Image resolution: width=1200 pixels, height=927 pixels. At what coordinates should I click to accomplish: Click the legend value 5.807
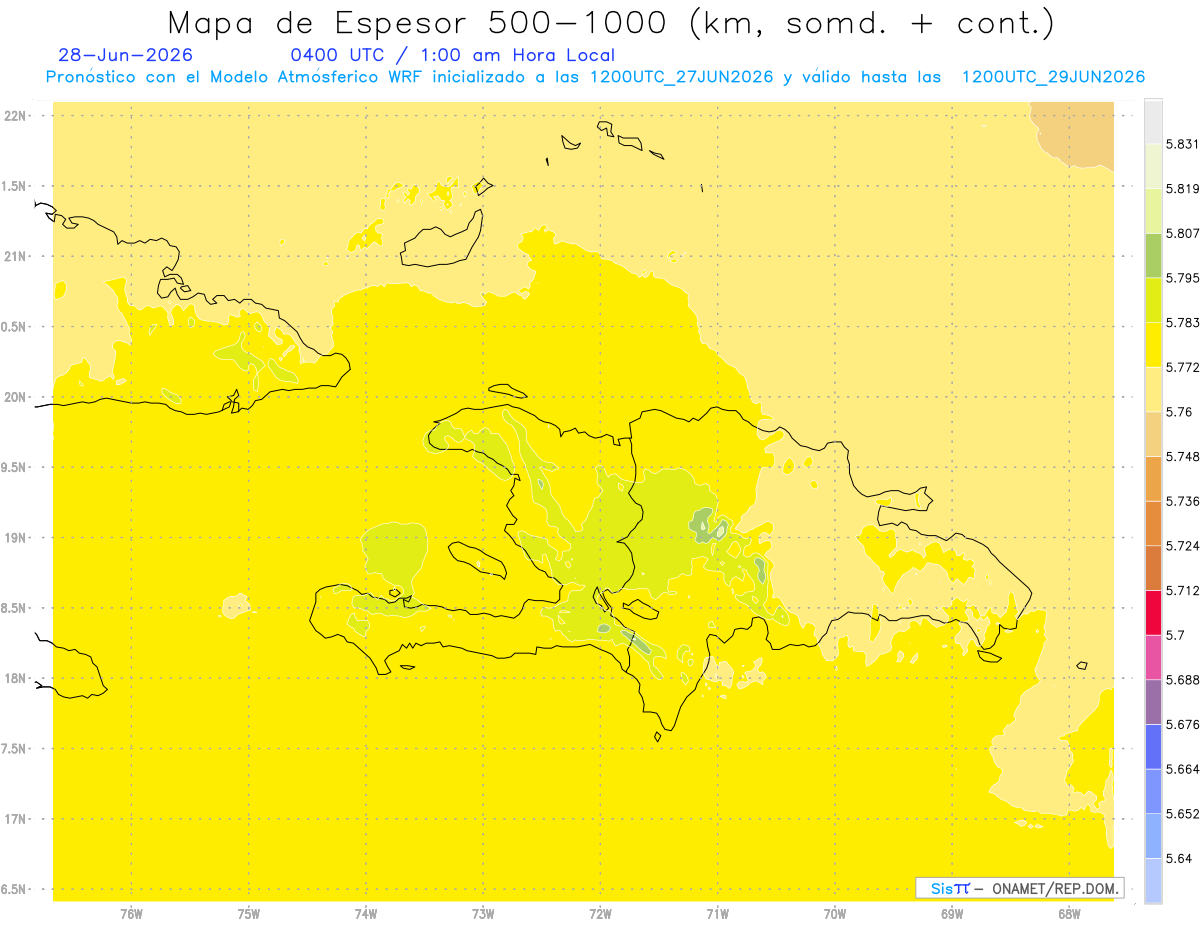pos(1183,233)
